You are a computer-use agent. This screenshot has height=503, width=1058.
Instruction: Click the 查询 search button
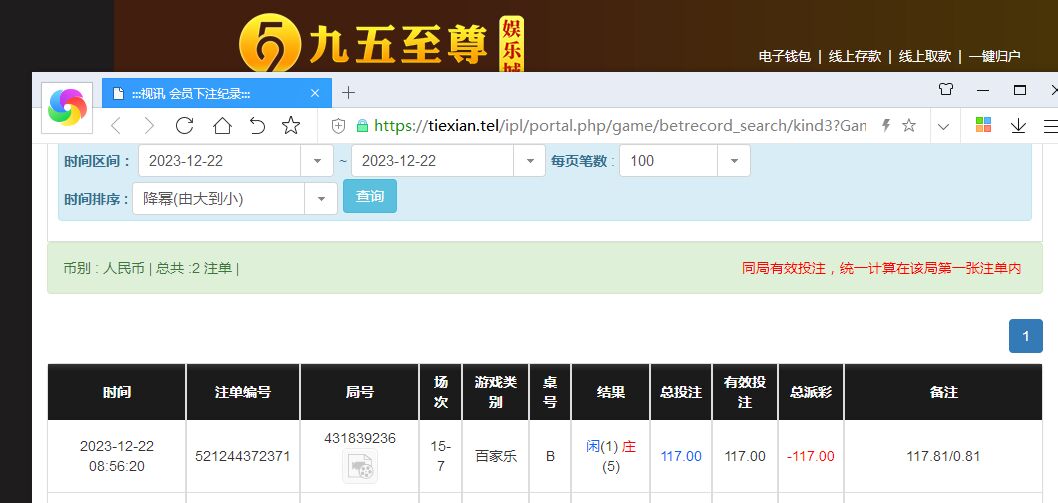tap(370, 196)
